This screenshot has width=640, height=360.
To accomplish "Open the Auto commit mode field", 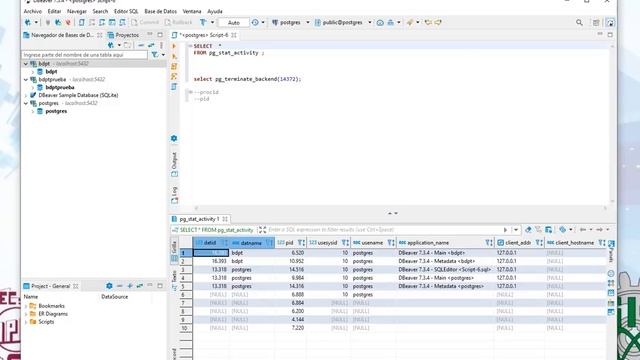I will (233, 22).
